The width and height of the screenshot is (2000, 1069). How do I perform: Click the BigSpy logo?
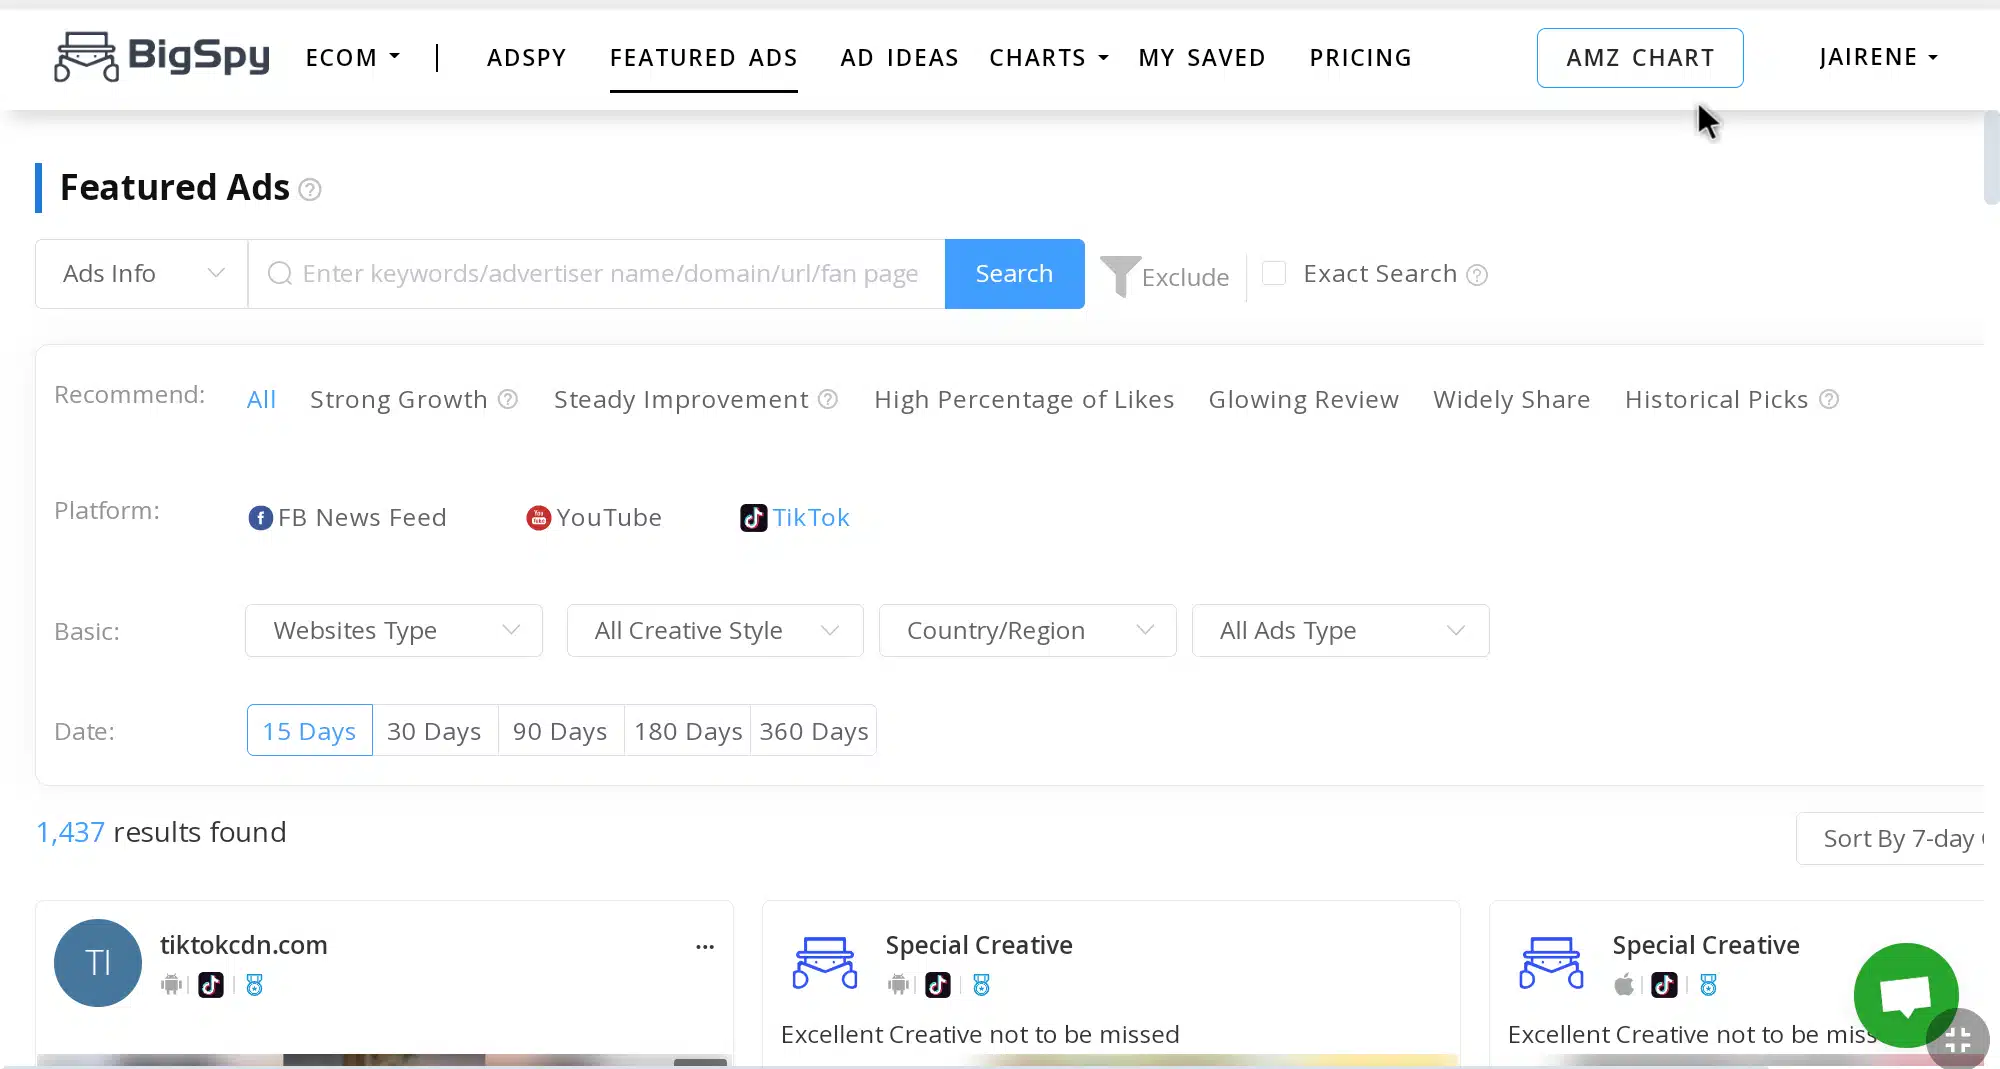tap(160, 57)
